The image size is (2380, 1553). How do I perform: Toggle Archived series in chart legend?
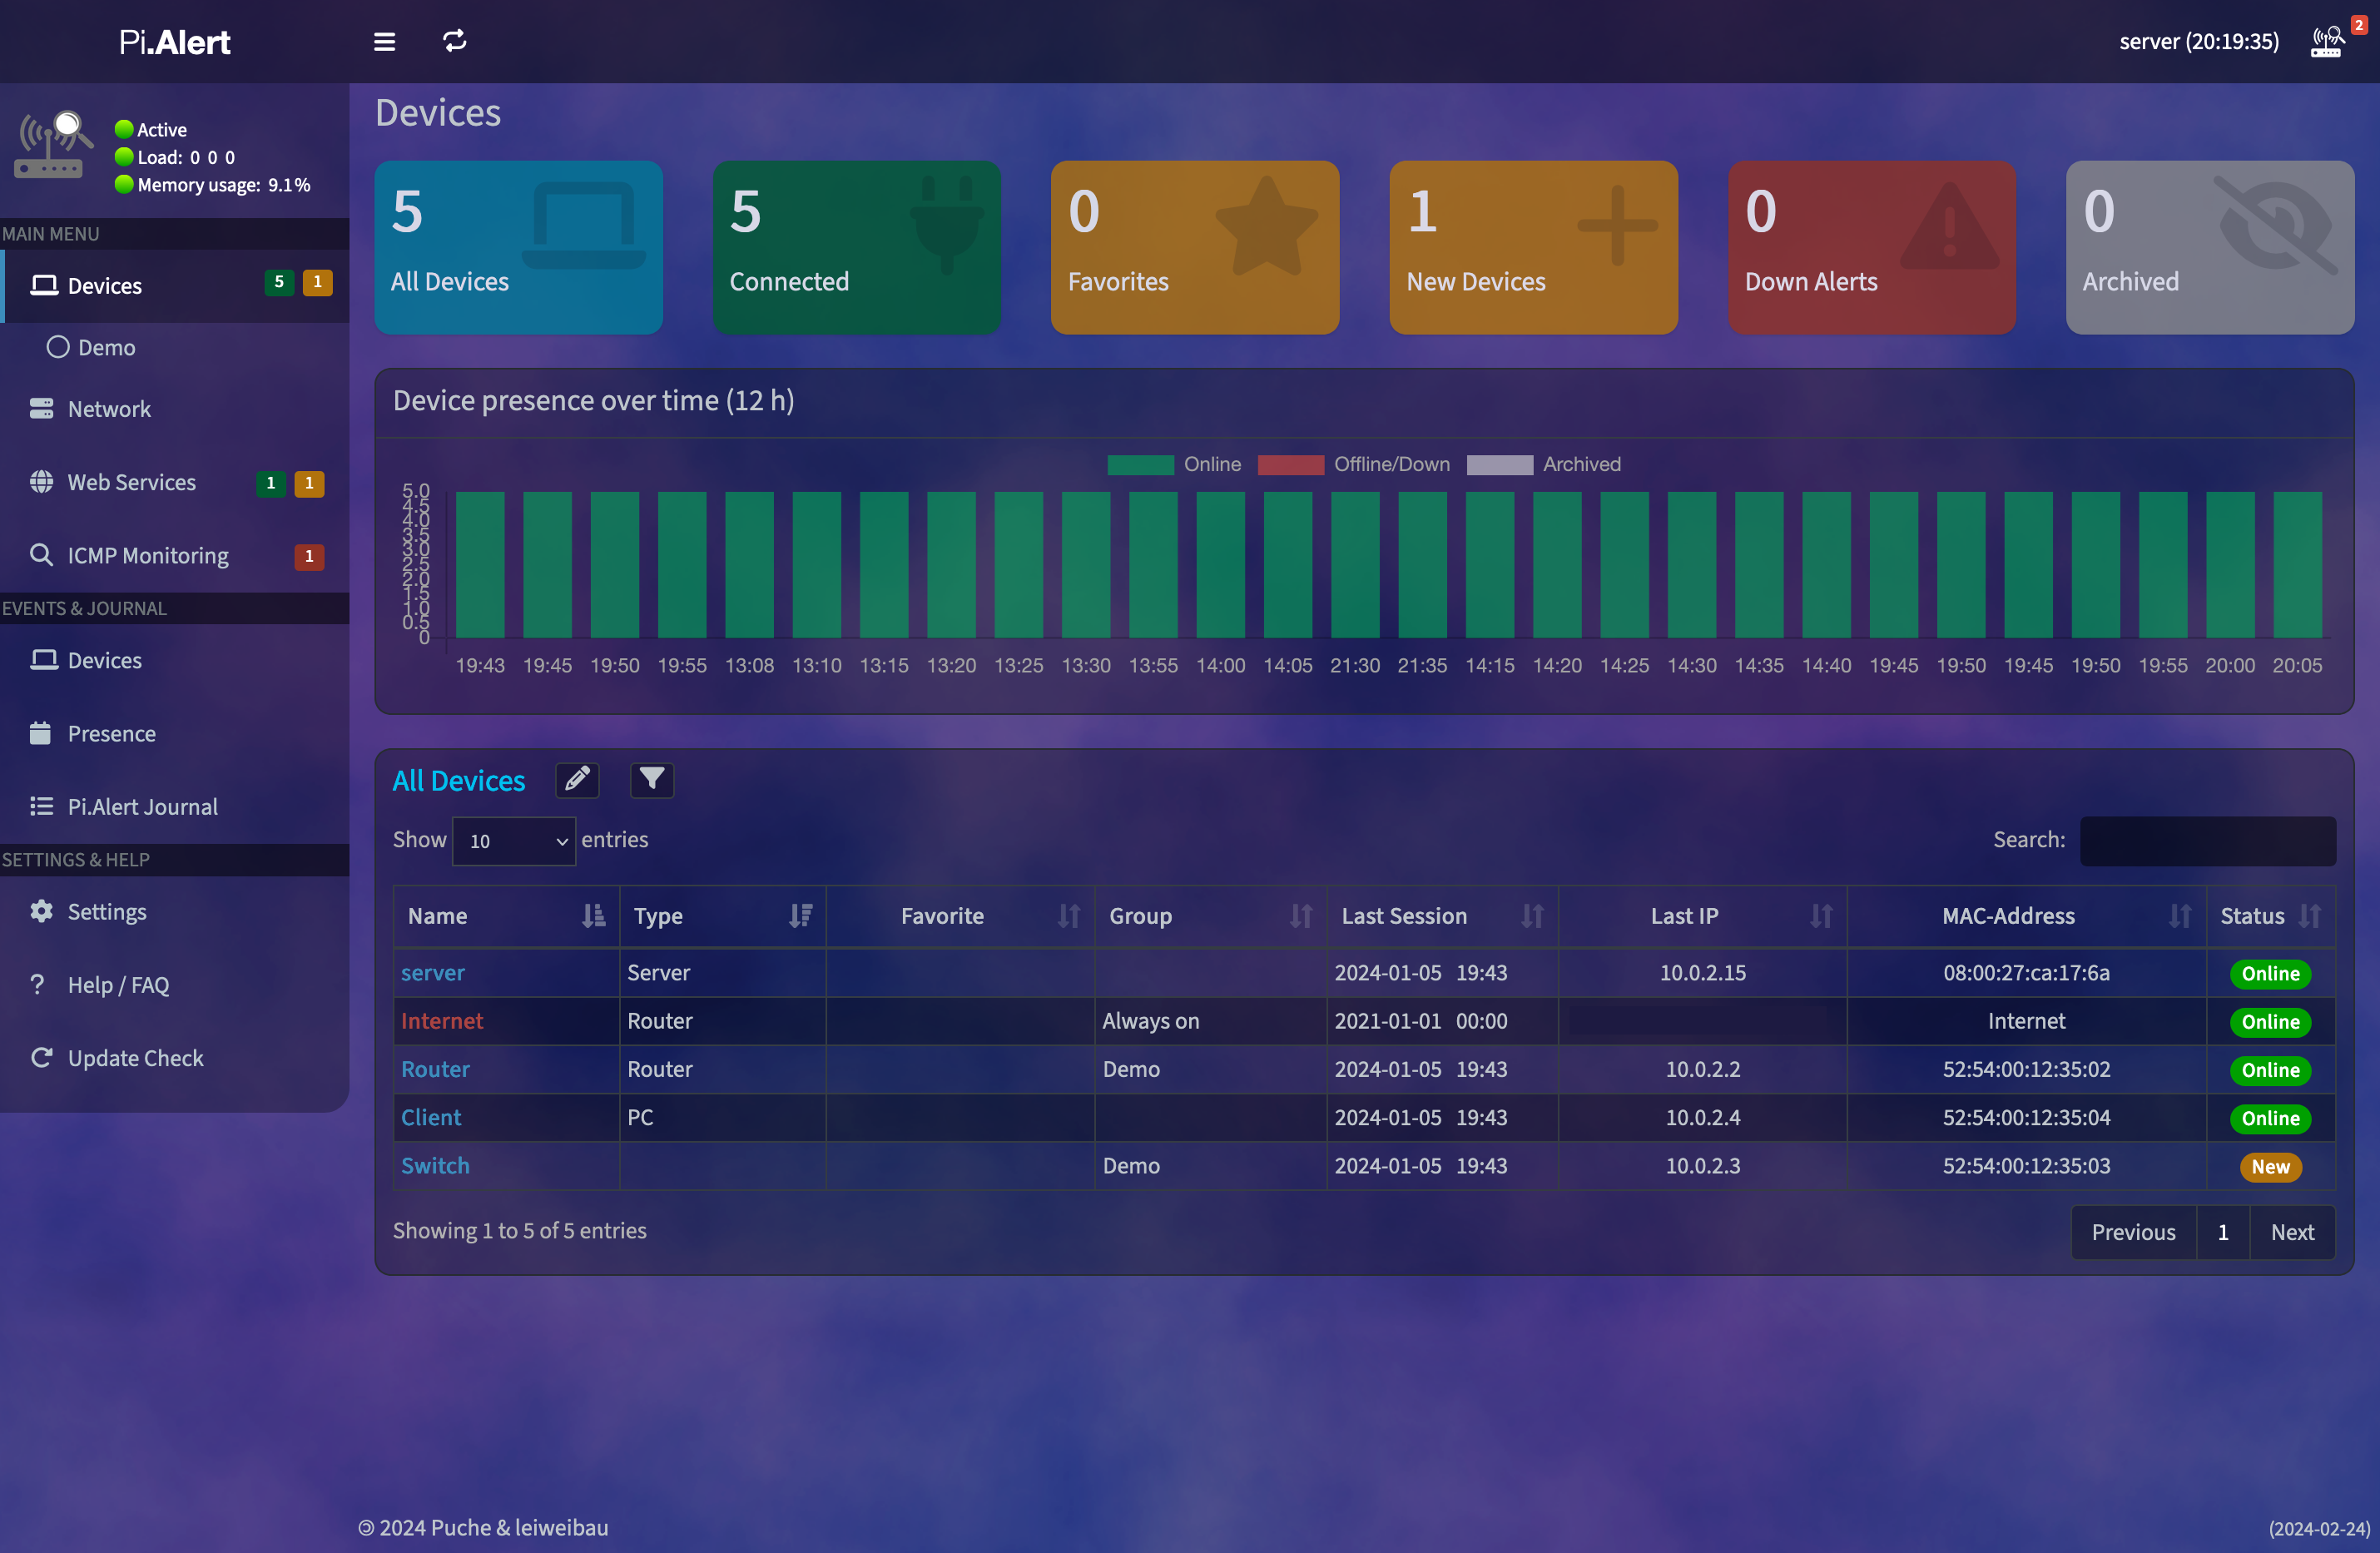point(1543,464)
